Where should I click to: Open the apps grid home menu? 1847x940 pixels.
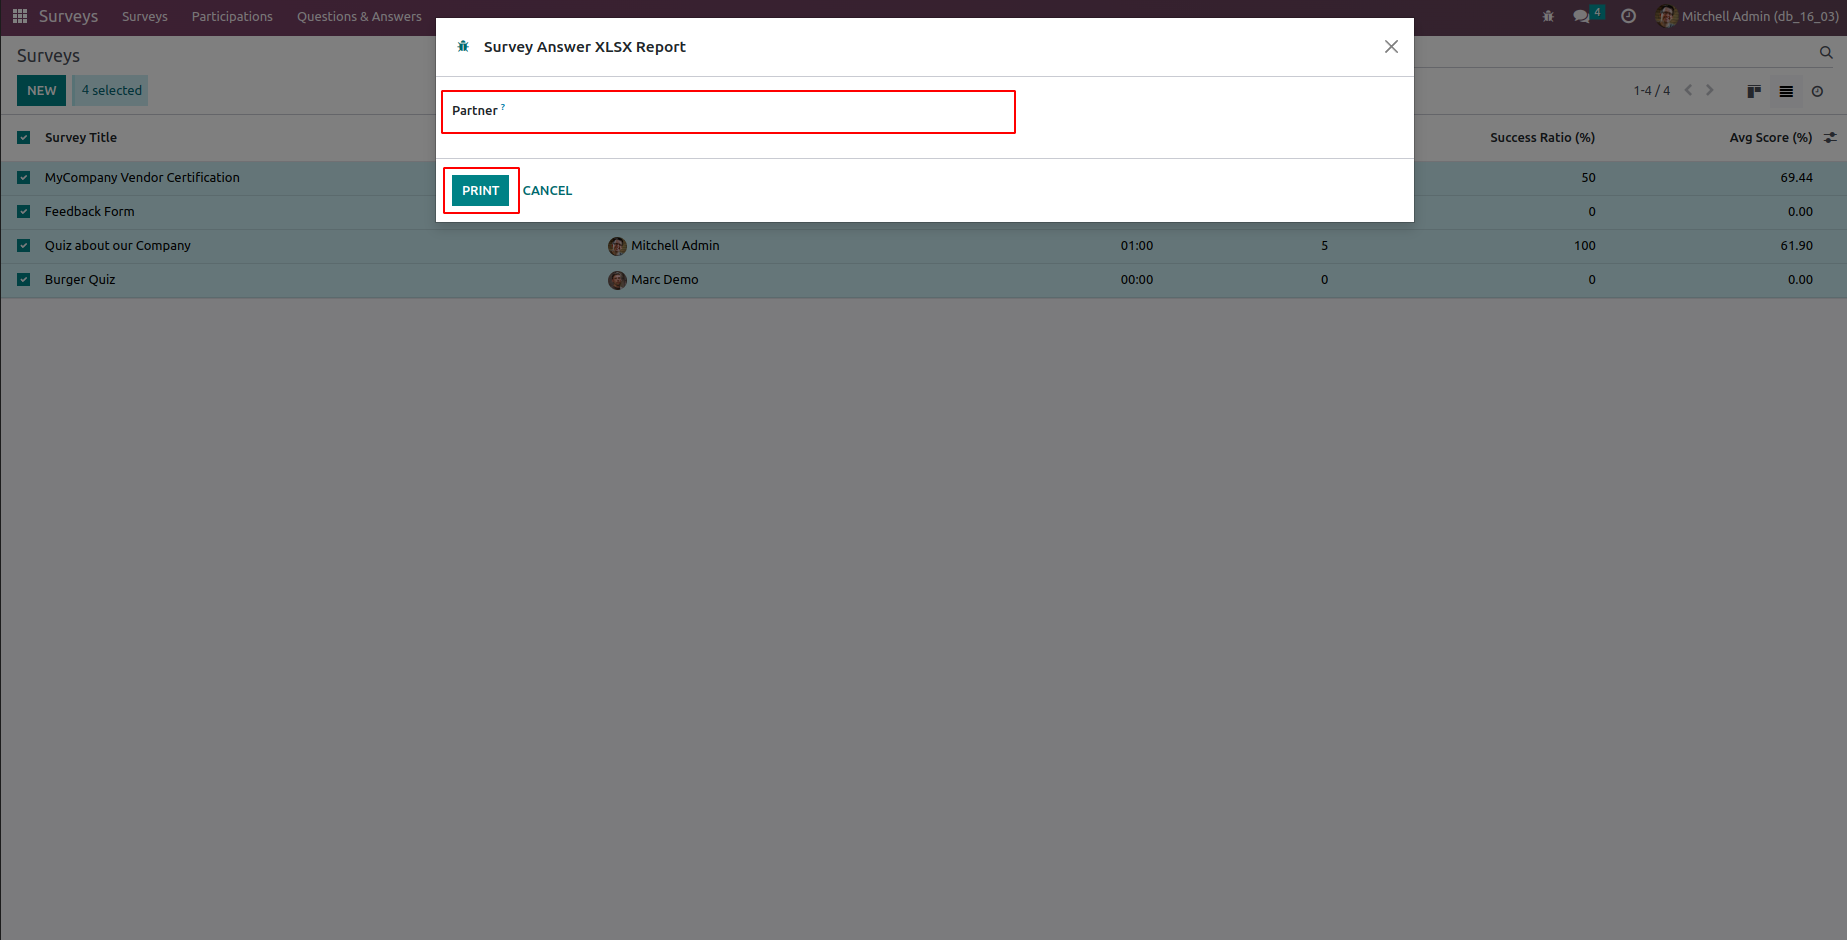[x=19, y=16]
